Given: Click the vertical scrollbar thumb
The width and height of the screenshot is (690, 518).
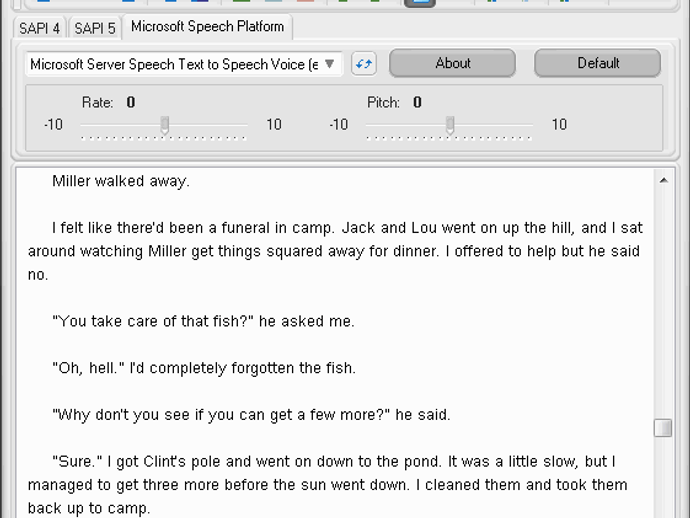Looking at the screenshot, I should 663,428.
